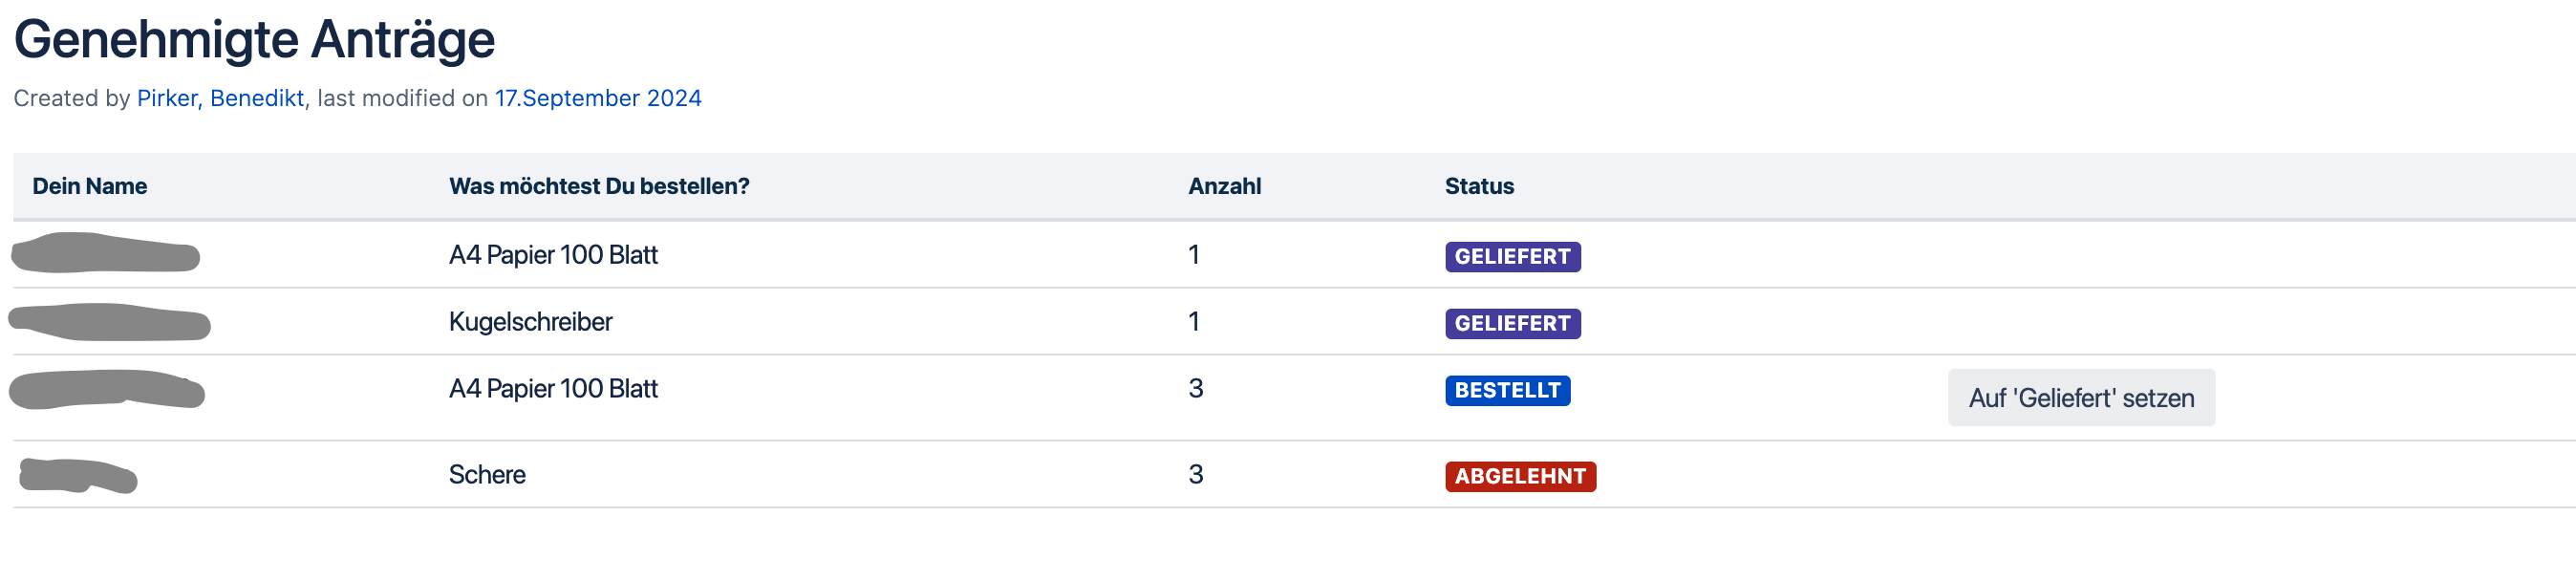Screen dimensions: 2576x581
Task: Click the blue BESTELLT status badge
Action: [x=1506, y=391]
